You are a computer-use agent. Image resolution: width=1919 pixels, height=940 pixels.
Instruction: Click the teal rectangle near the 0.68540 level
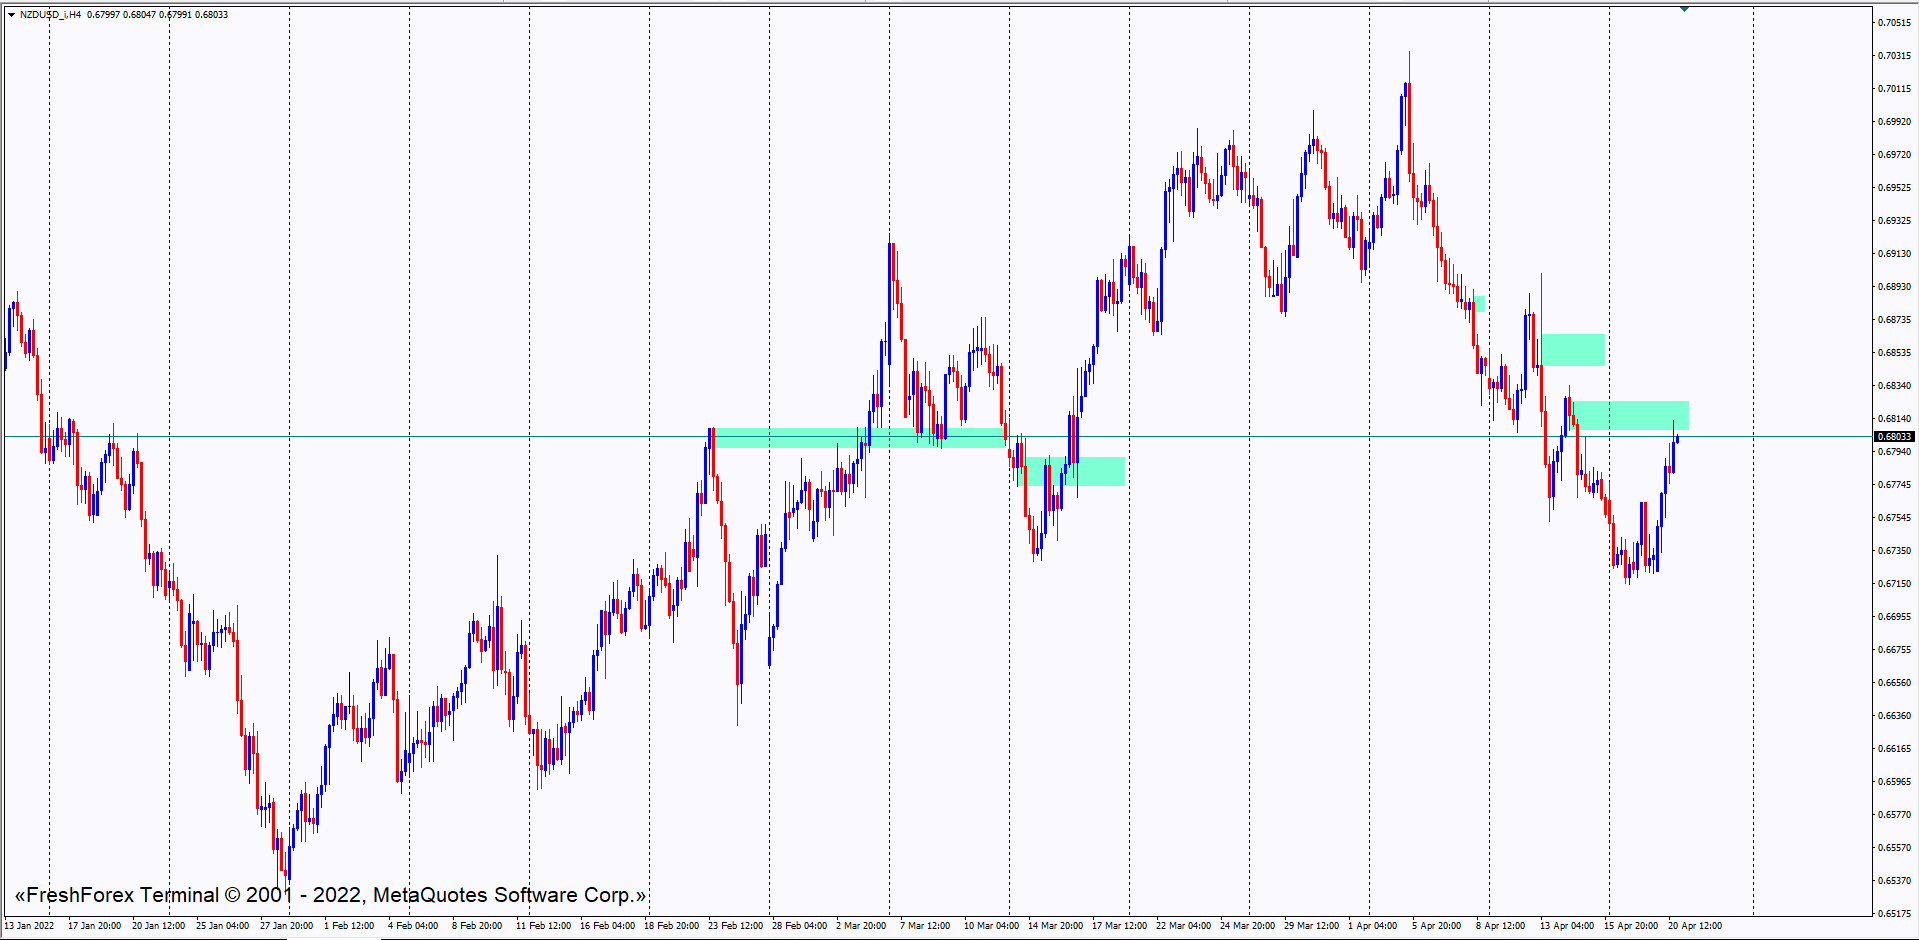click(1572, 349)
